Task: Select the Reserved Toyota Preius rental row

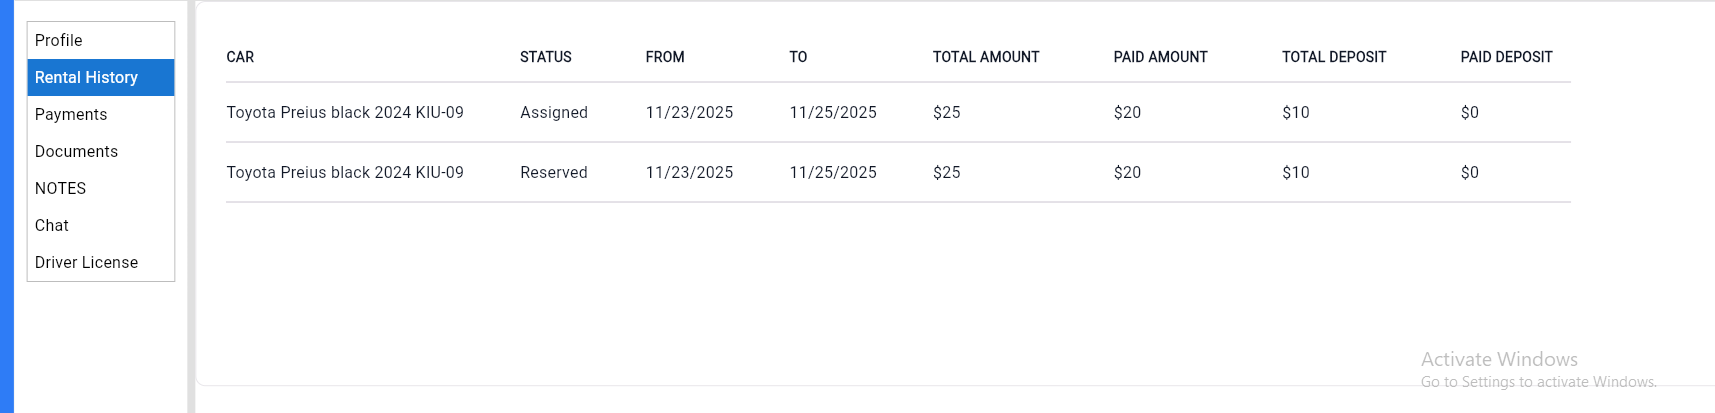Action: coord(345,172)
